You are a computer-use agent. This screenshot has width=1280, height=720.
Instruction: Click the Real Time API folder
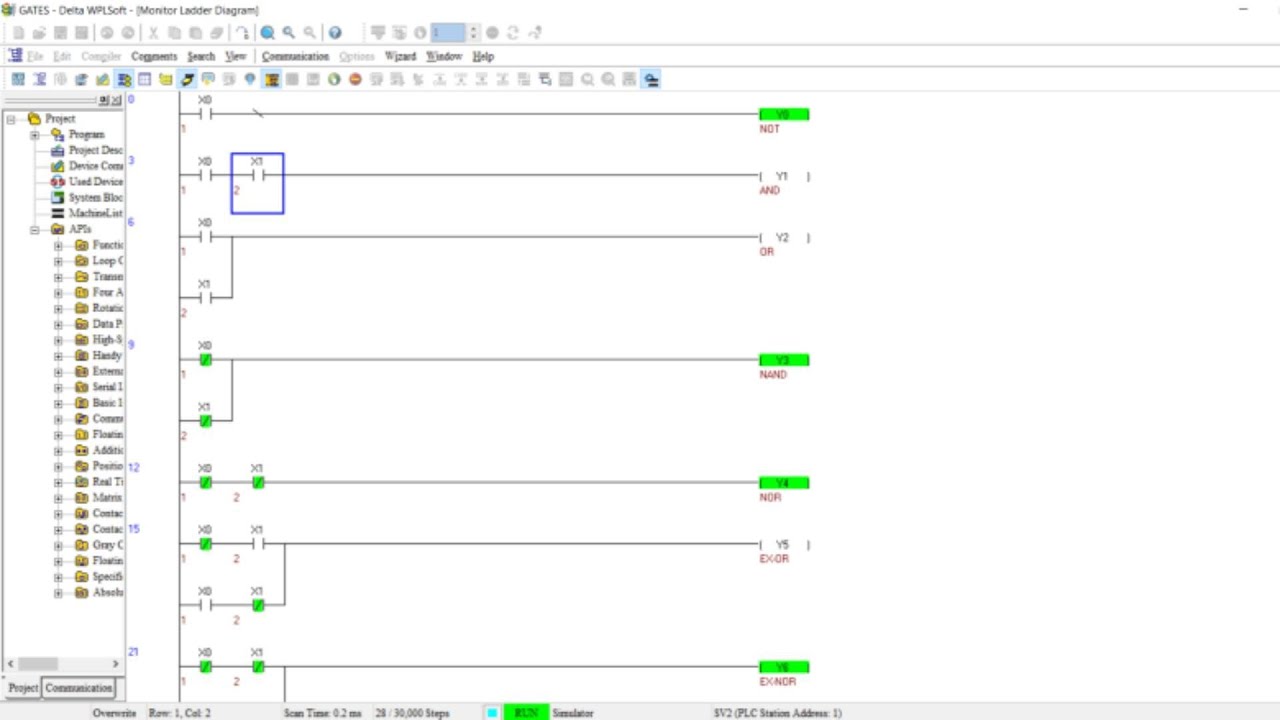[99, 482]
